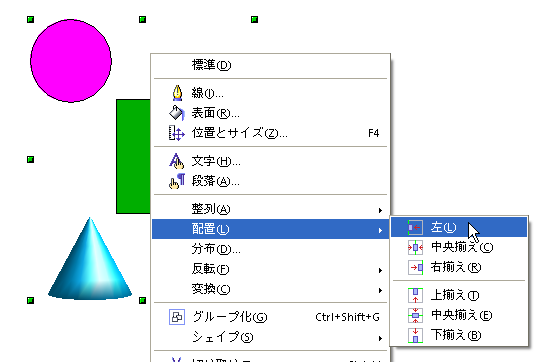This screenshot has width=542, height=362.
Task: Open the シェイプ(S) submenu arrow
Action: pyautogui.click(x=380, y=338)
